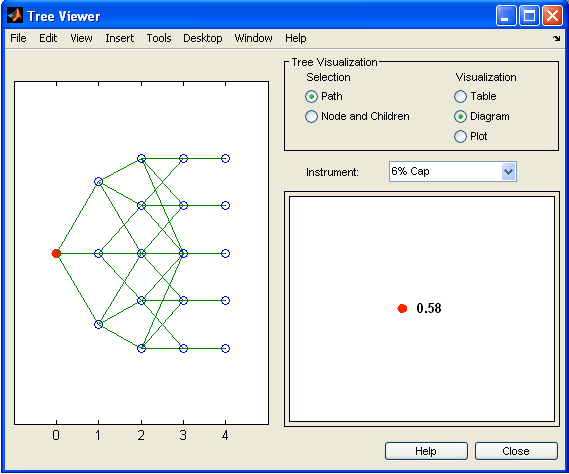Screen dimensions: 569x474
Task: Select the Diagram visualization option
Action: pos(460,117)
